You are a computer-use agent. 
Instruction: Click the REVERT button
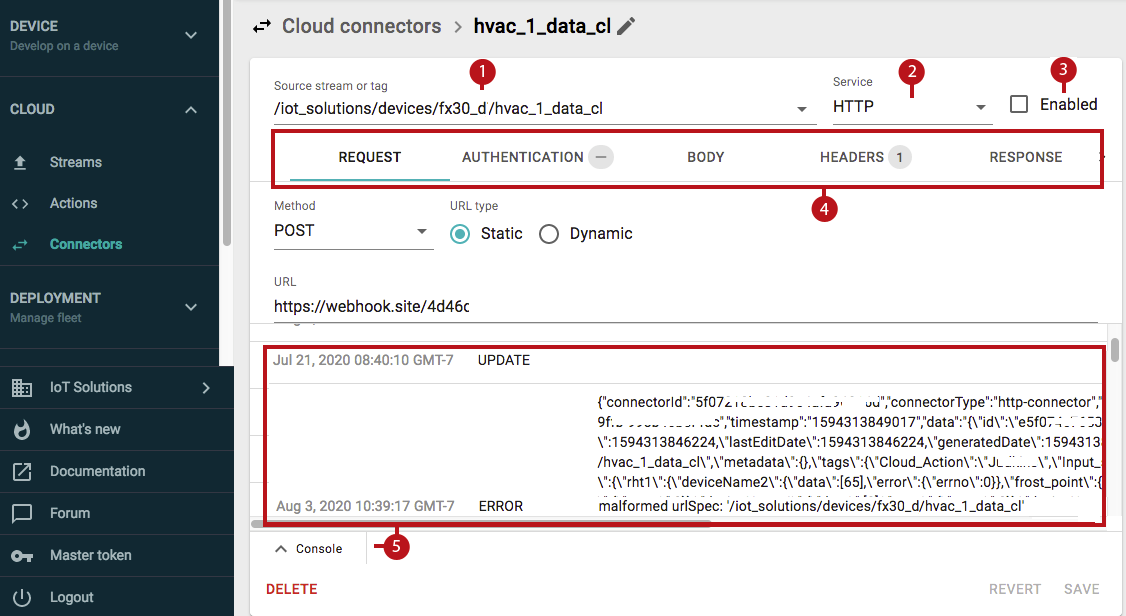tap(1015, 589)
